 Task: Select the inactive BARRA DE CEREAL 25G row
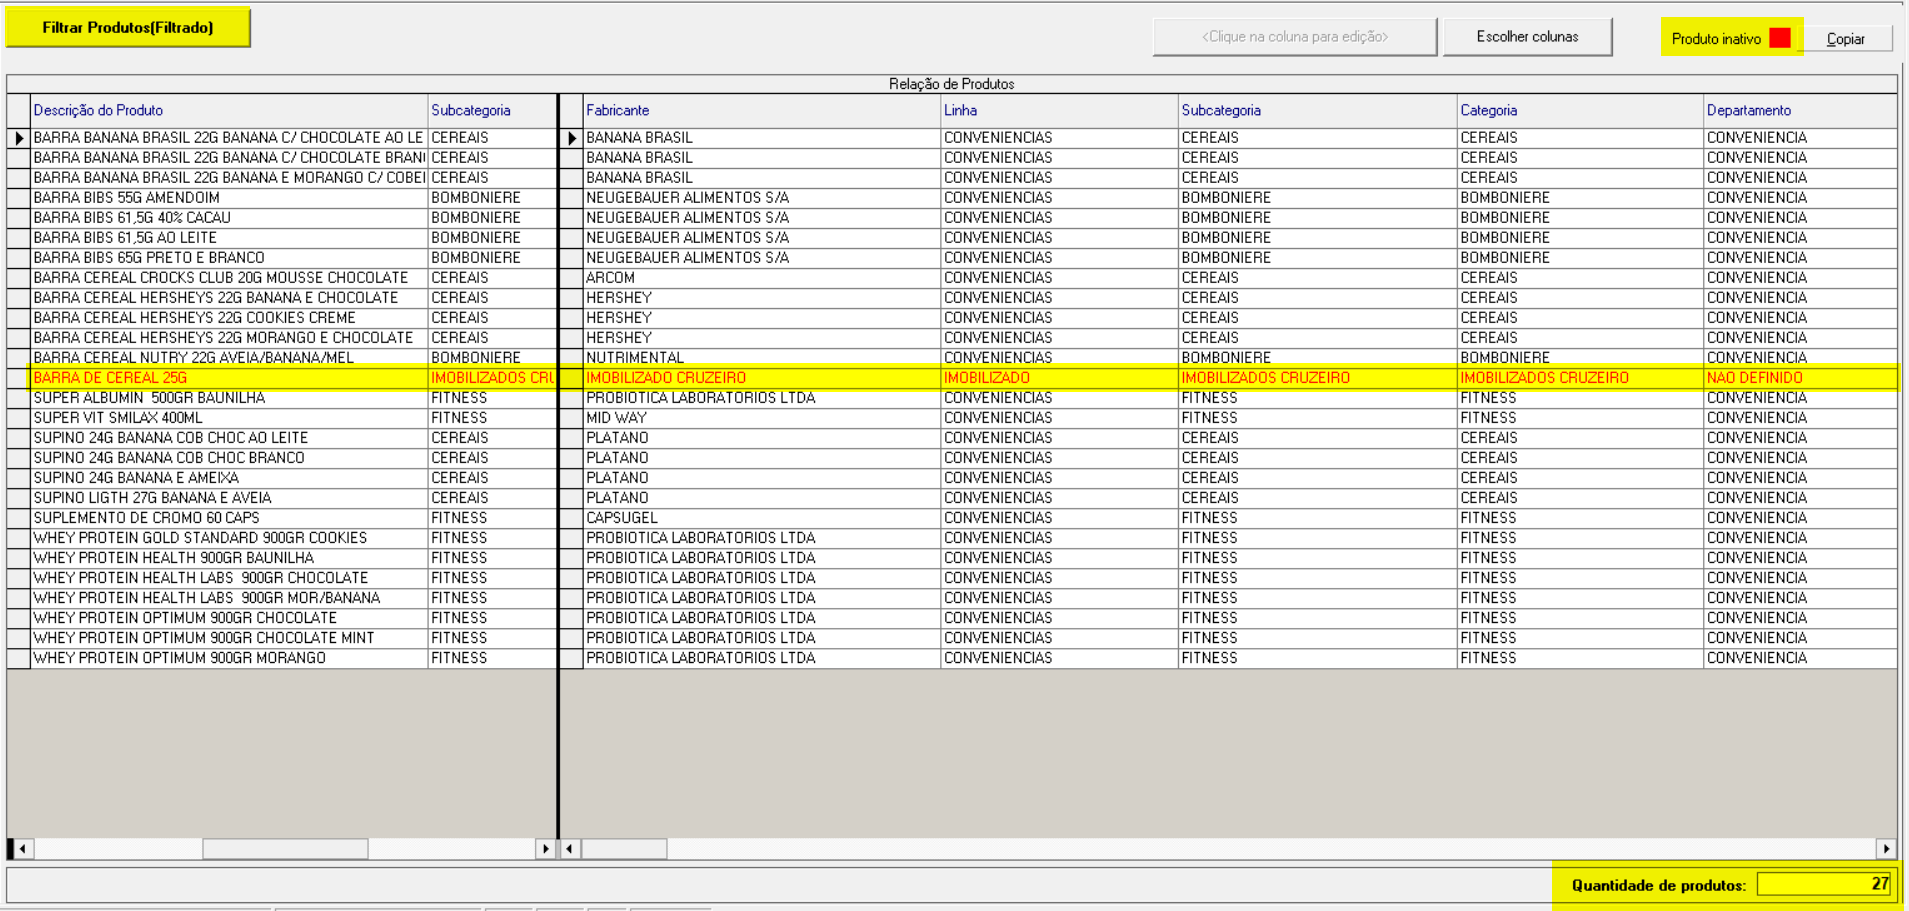[x=110, y=378]
